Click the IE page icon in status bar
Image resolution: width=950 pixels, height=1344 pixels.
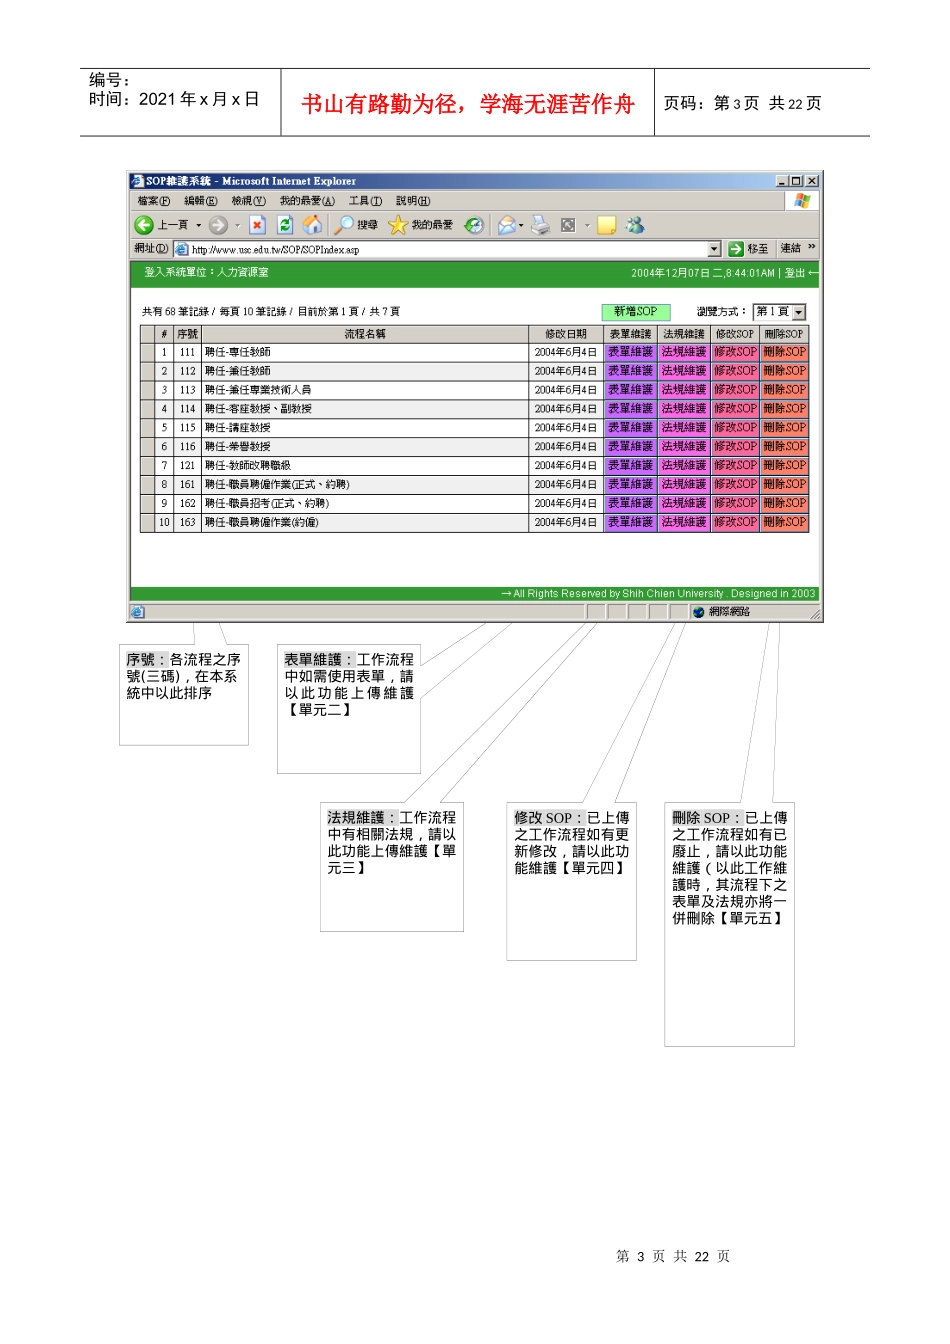(x=138, y=612)
